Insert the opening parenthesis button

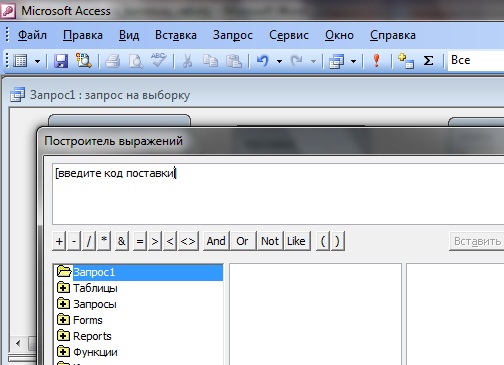coord(323,241)
